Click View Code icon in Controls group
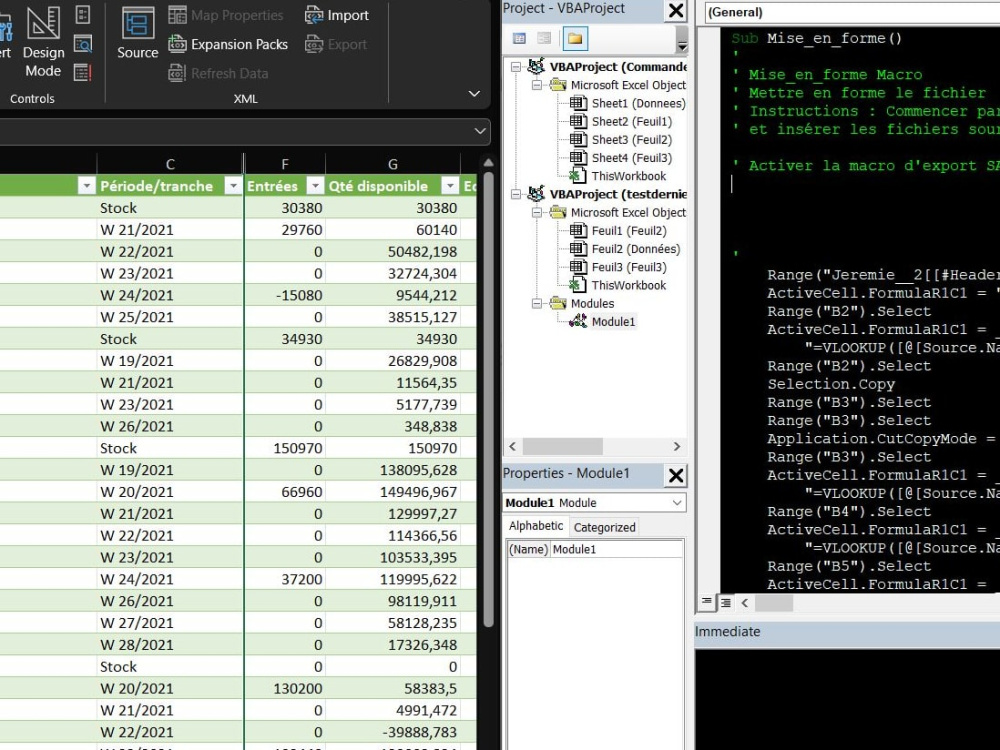This screenshot has height=750, width=1000. point(83,43)
